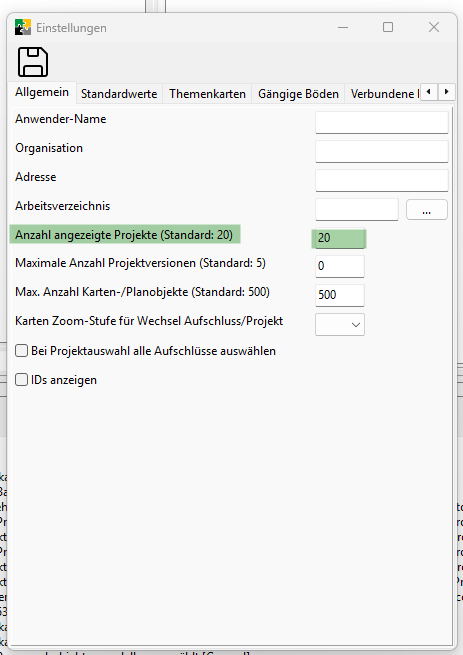Click the Adresse label
The width and height of the screenshot is (463, 655).
pyautogui.click(x=36, y=177)
